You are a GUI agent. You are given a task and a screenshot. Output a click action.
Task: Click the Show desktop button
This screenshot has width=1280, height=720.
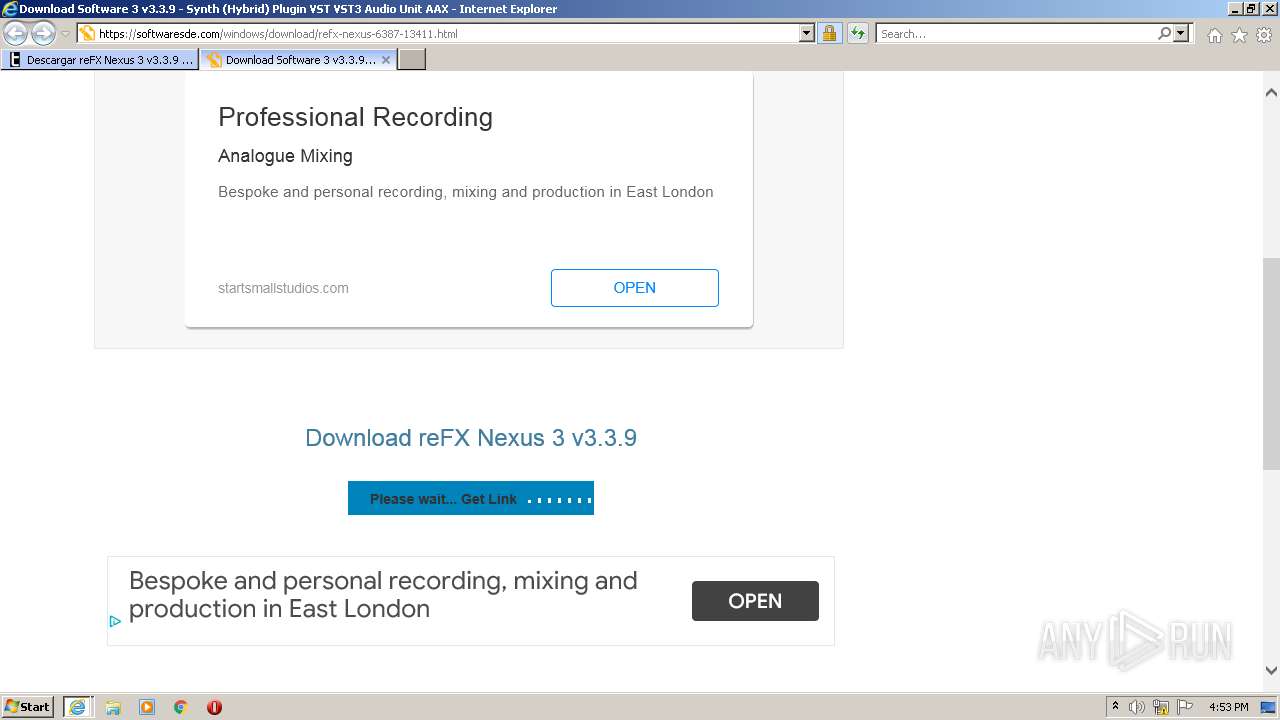tap(1269, 707)
